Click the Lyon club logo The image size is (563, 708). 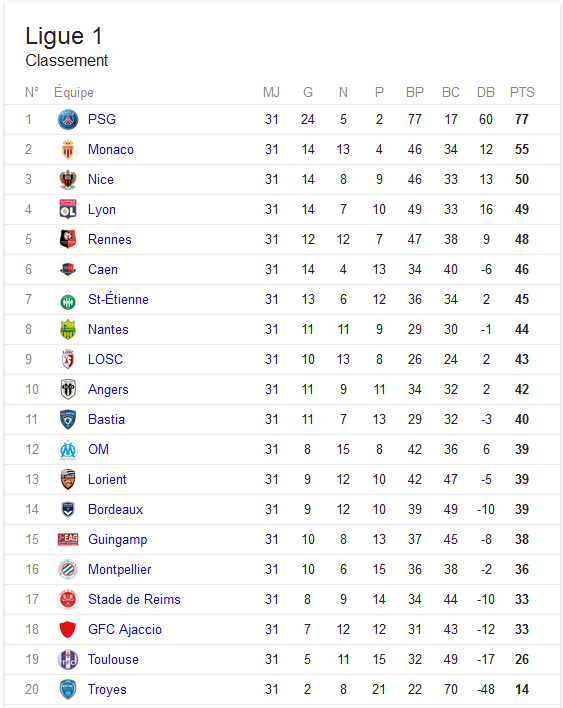[x=68, y=210]
